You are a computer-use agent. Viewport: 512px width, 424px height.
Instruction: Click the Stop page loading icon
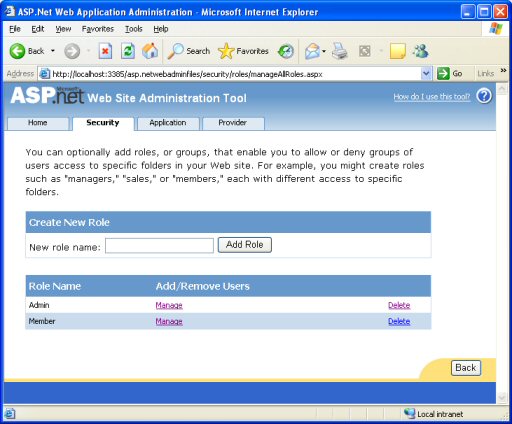pyautogui.click(x=105, y=51)
